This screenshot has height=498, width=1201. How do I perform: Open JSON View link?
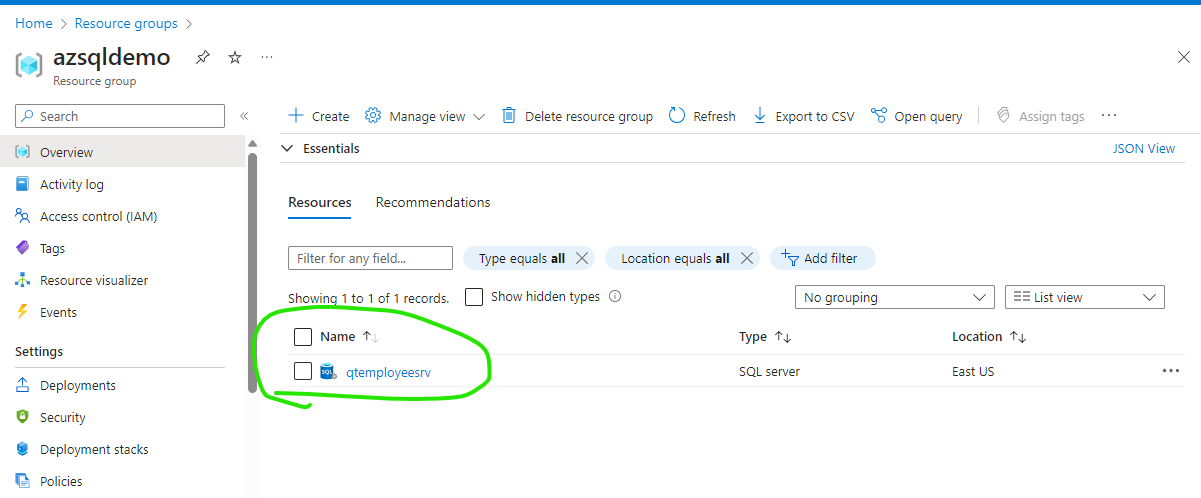coord(1144,148)
